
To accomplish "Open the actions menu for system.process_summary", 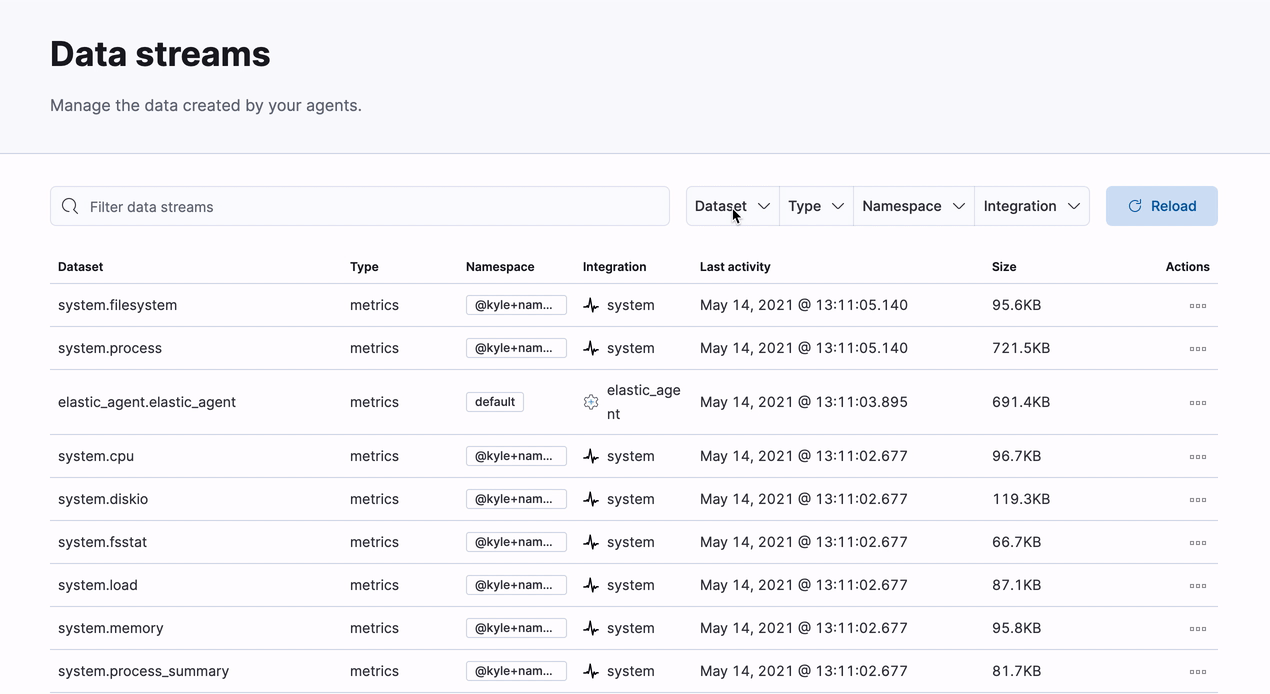I will point(1197,671).
